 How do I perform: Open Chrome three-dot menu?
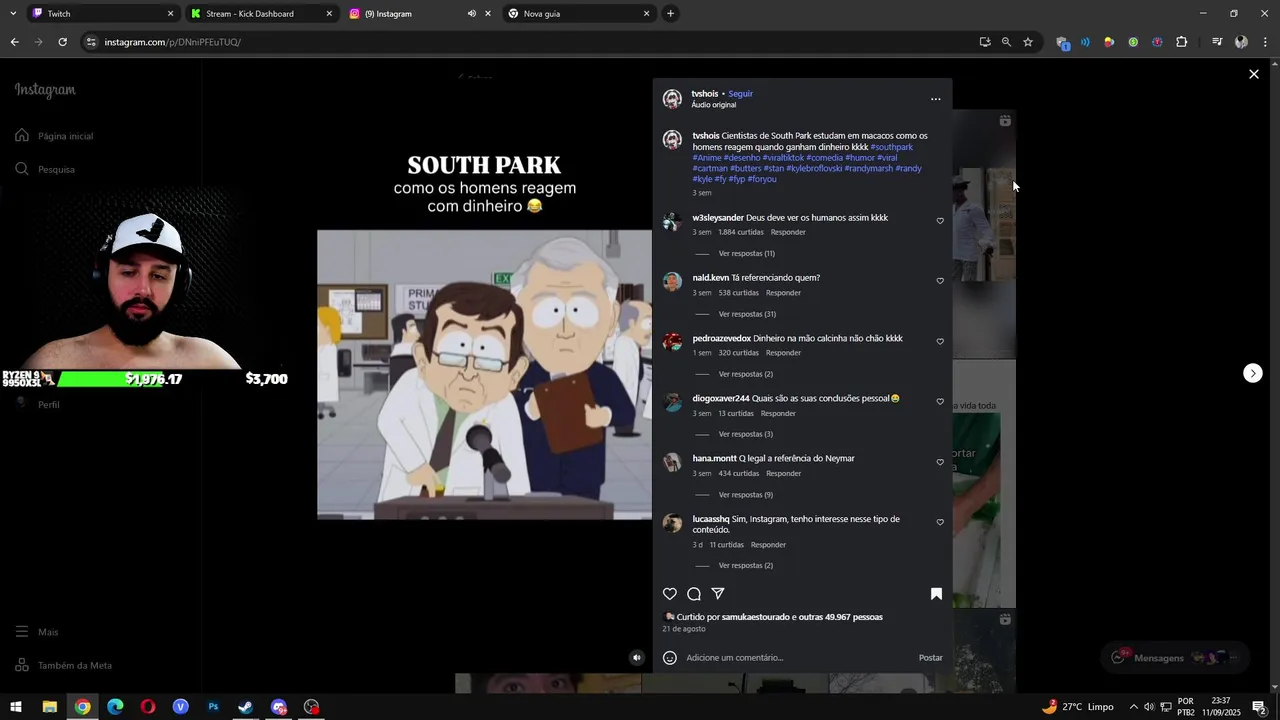point(1266,42)
